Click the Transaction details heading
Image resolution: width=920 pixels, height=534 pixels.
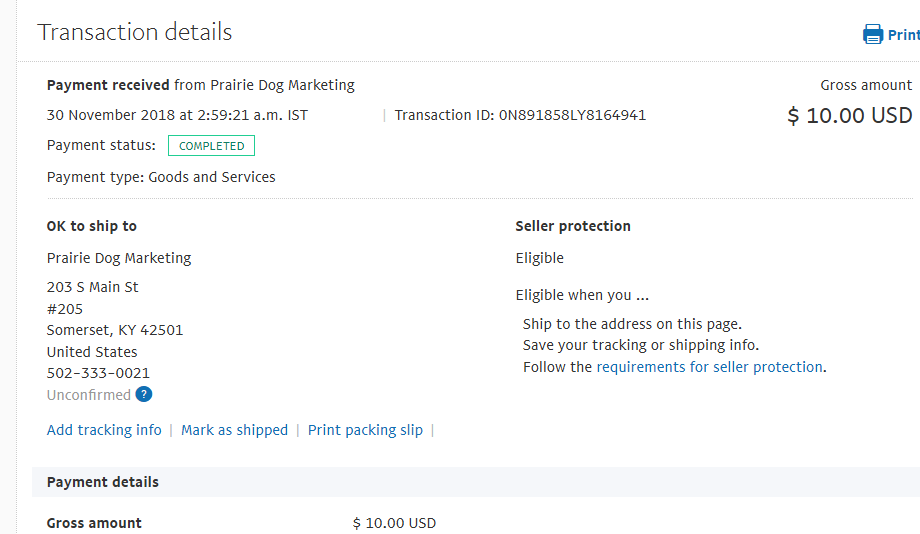pos(134,32)
